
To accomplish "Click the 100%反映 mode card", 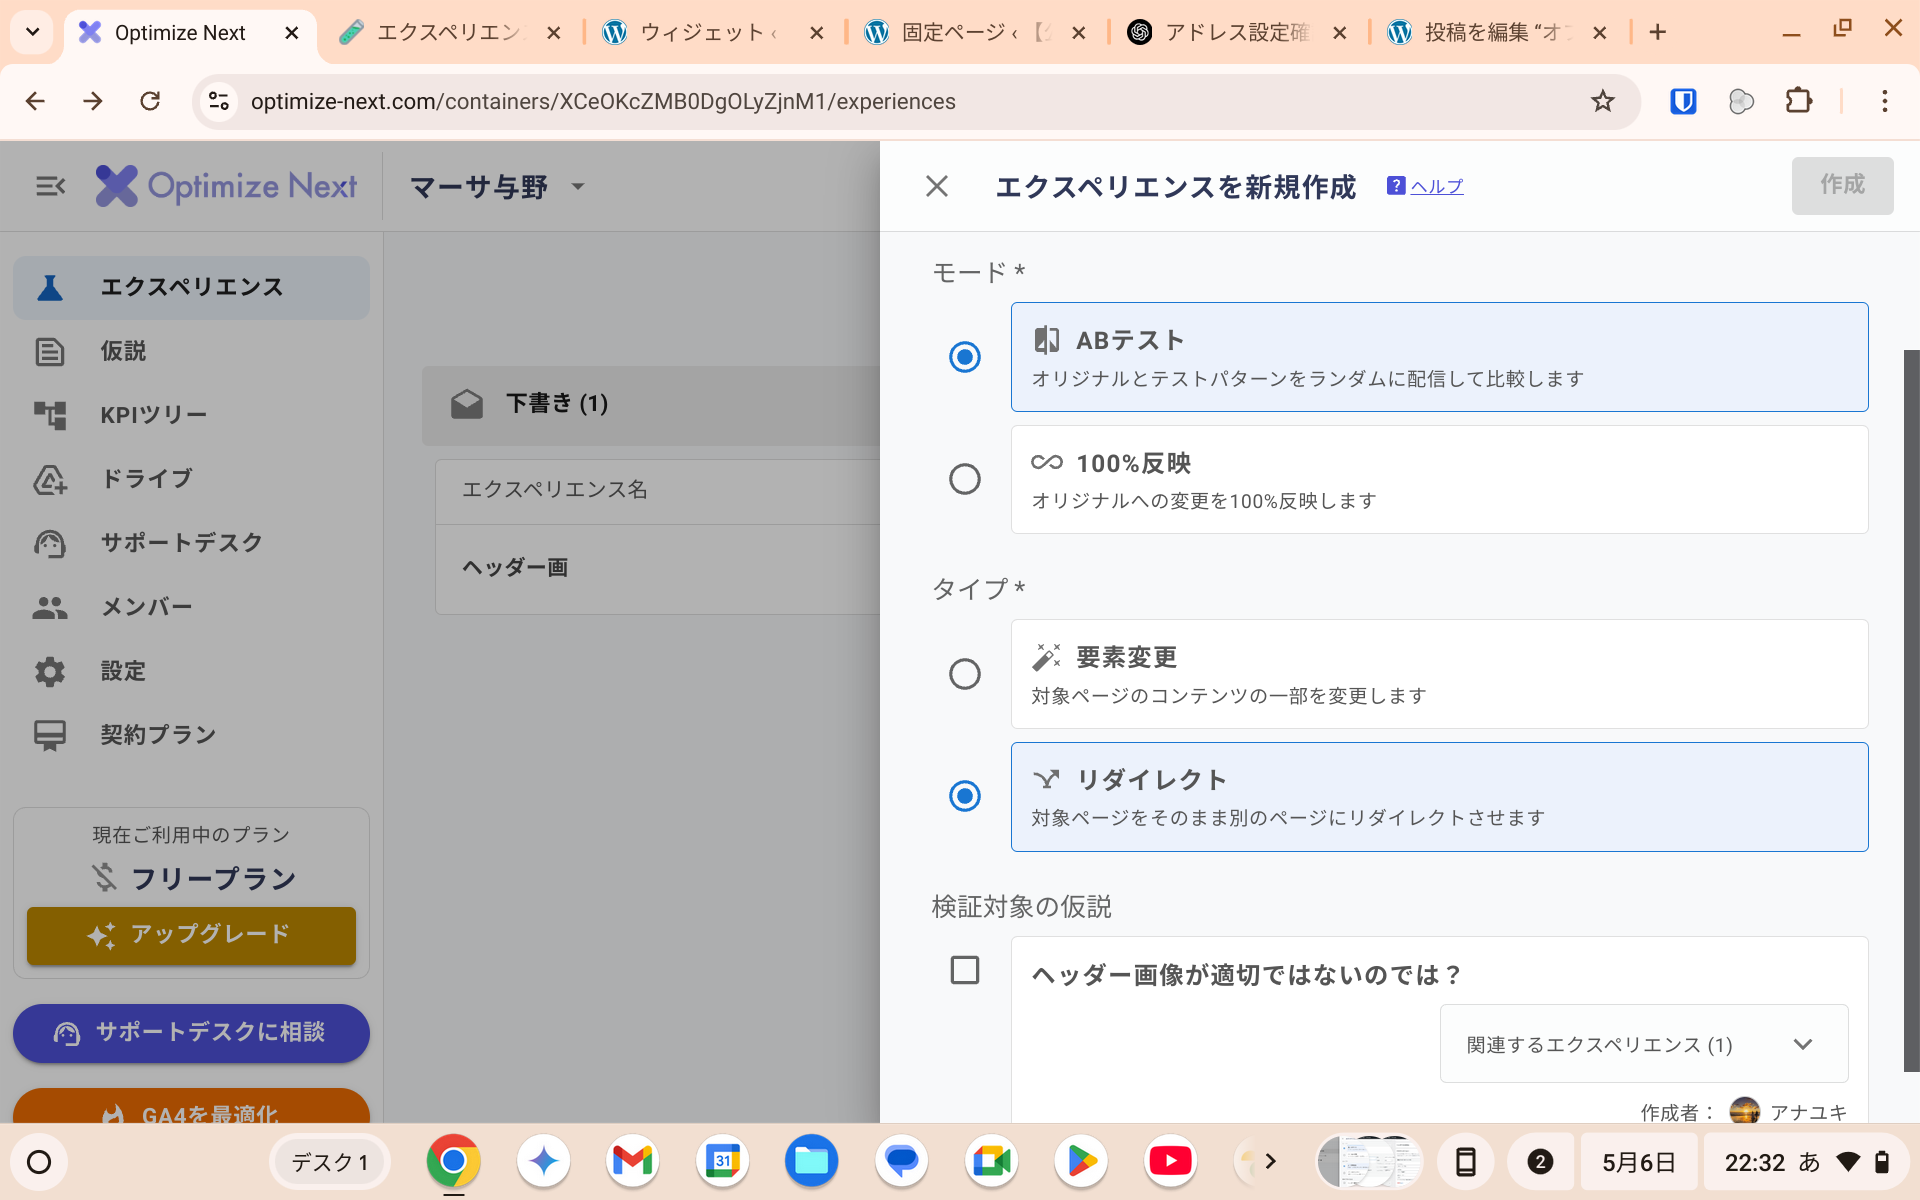I will point(1439,479).
